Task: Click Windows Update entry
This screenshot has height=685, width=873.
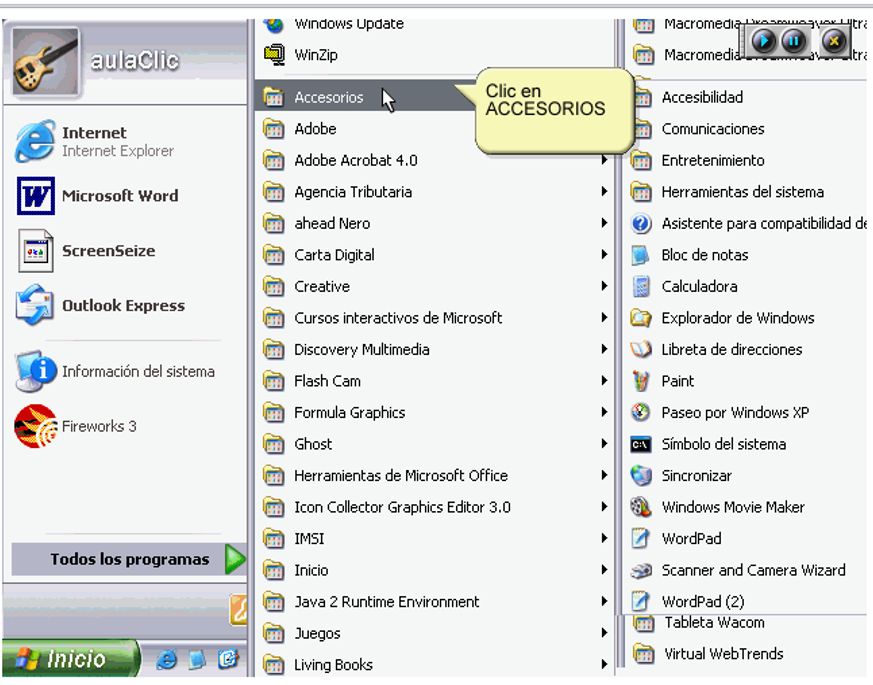Action: pyautogui.click(x=435, y=25)
